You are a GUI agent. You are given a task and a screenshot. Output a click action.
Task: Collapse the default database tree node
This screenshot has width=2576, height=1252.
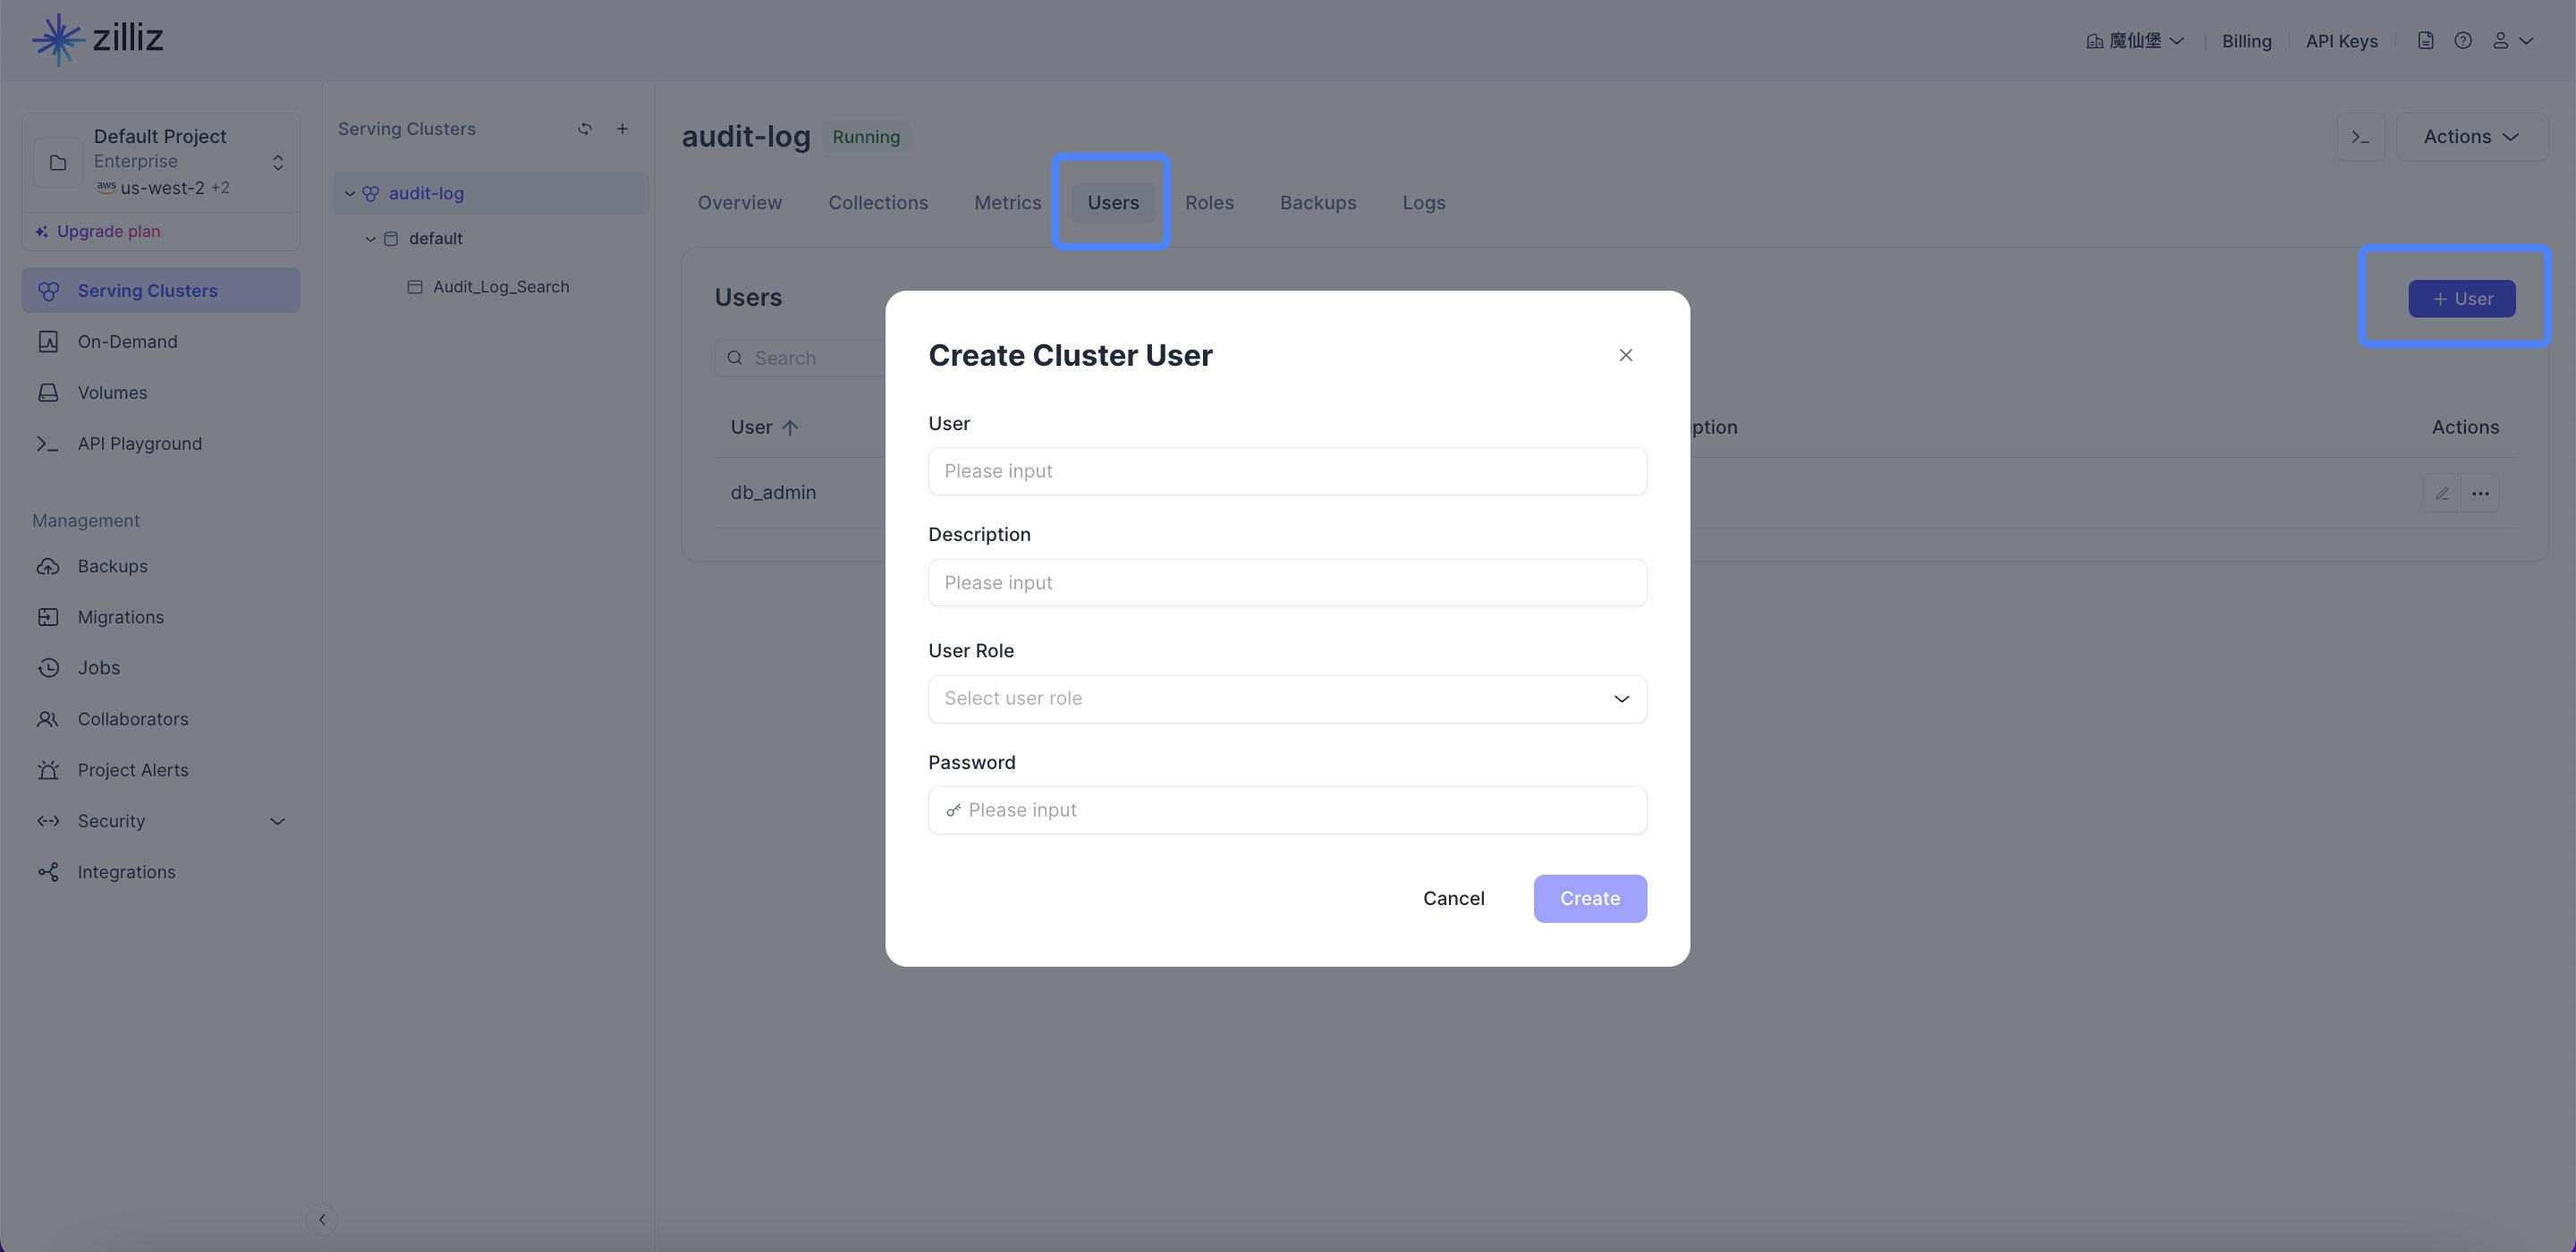point(370,239)
